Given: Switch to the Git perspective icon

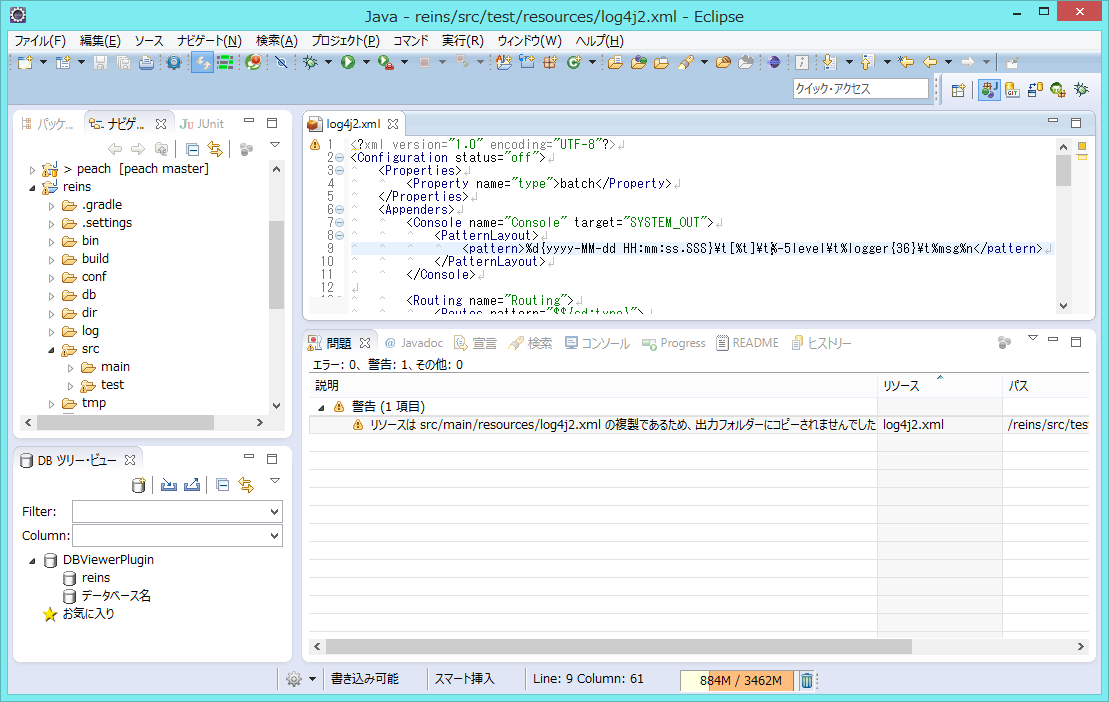Looking at the screenshot, I should tap(1012, 89).
